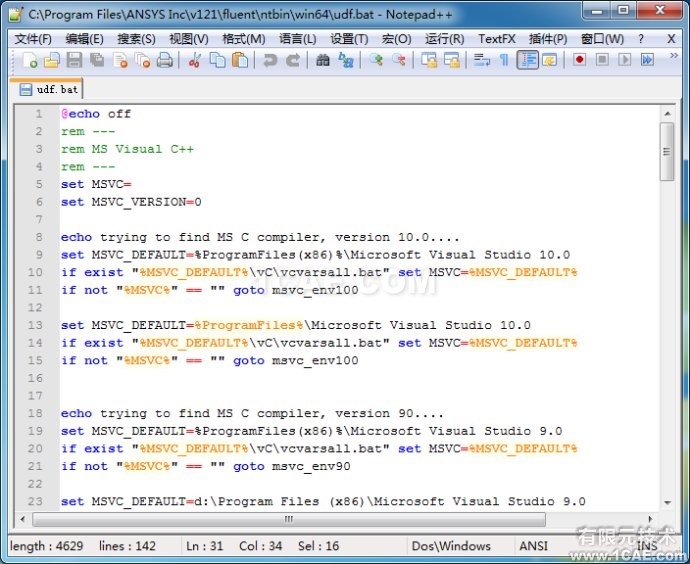Screen dimensions: 690x564
Task: Click ANSI encoding in status bar
Action: pyautogui.click(x=533, y=546)
